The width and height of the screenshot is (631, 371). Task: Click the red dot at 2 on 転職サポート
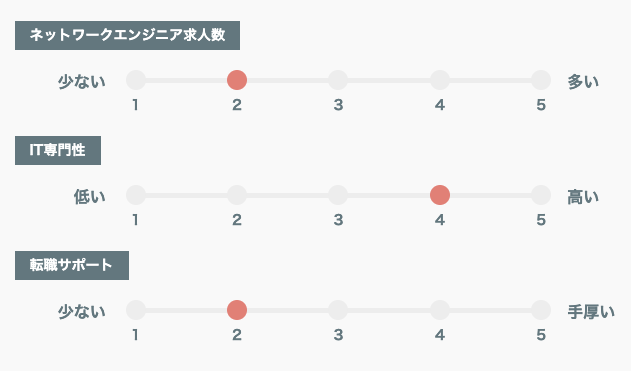click(237, 310)
